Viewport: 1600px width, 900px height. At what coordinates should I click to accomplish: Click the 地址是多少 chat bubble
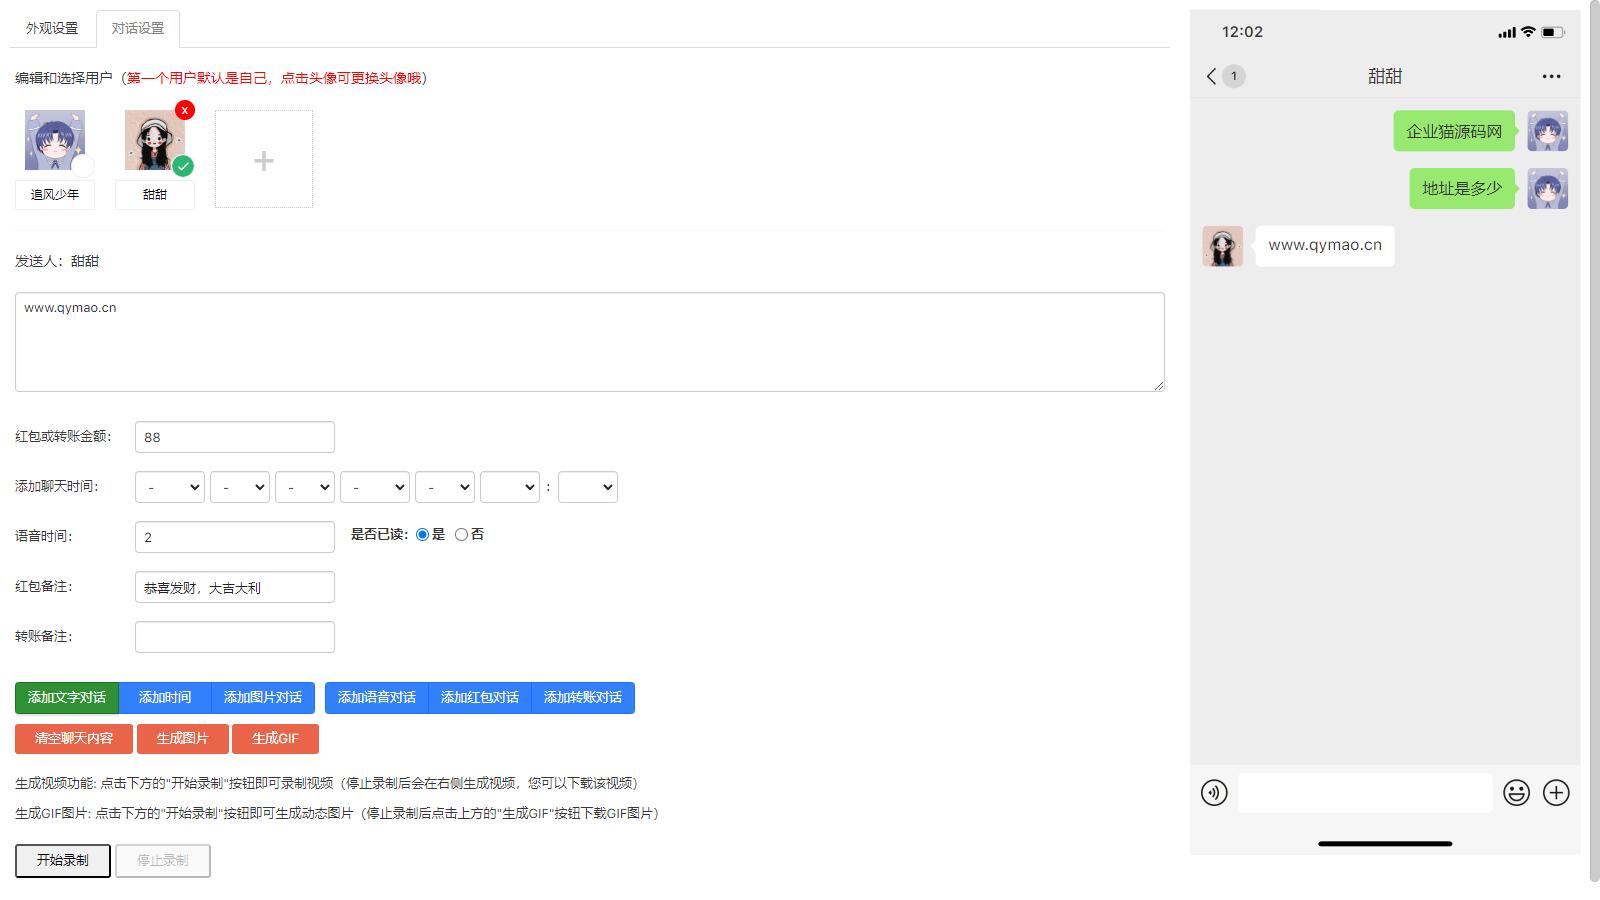coord(1462,189)
